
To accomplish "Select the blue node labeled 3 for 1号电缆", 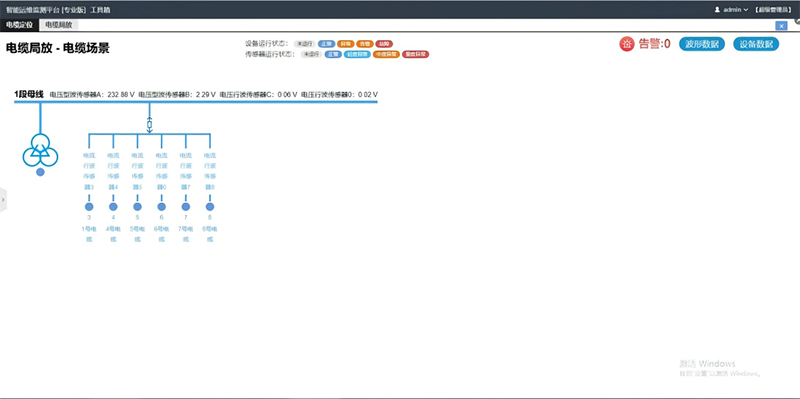I will [89, 207].
